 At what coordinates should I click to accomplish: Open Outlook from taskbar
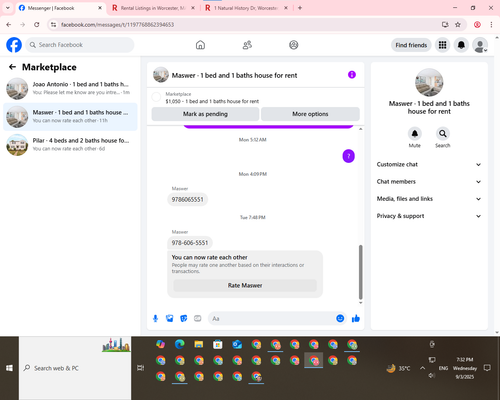click(x=237, y=344)
